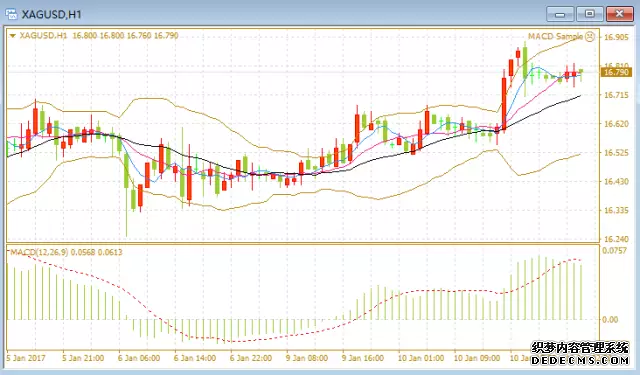640x375 pixels.
Task: Click the 9 Jan 08:00 time label
Action: (x=307, y=358)
